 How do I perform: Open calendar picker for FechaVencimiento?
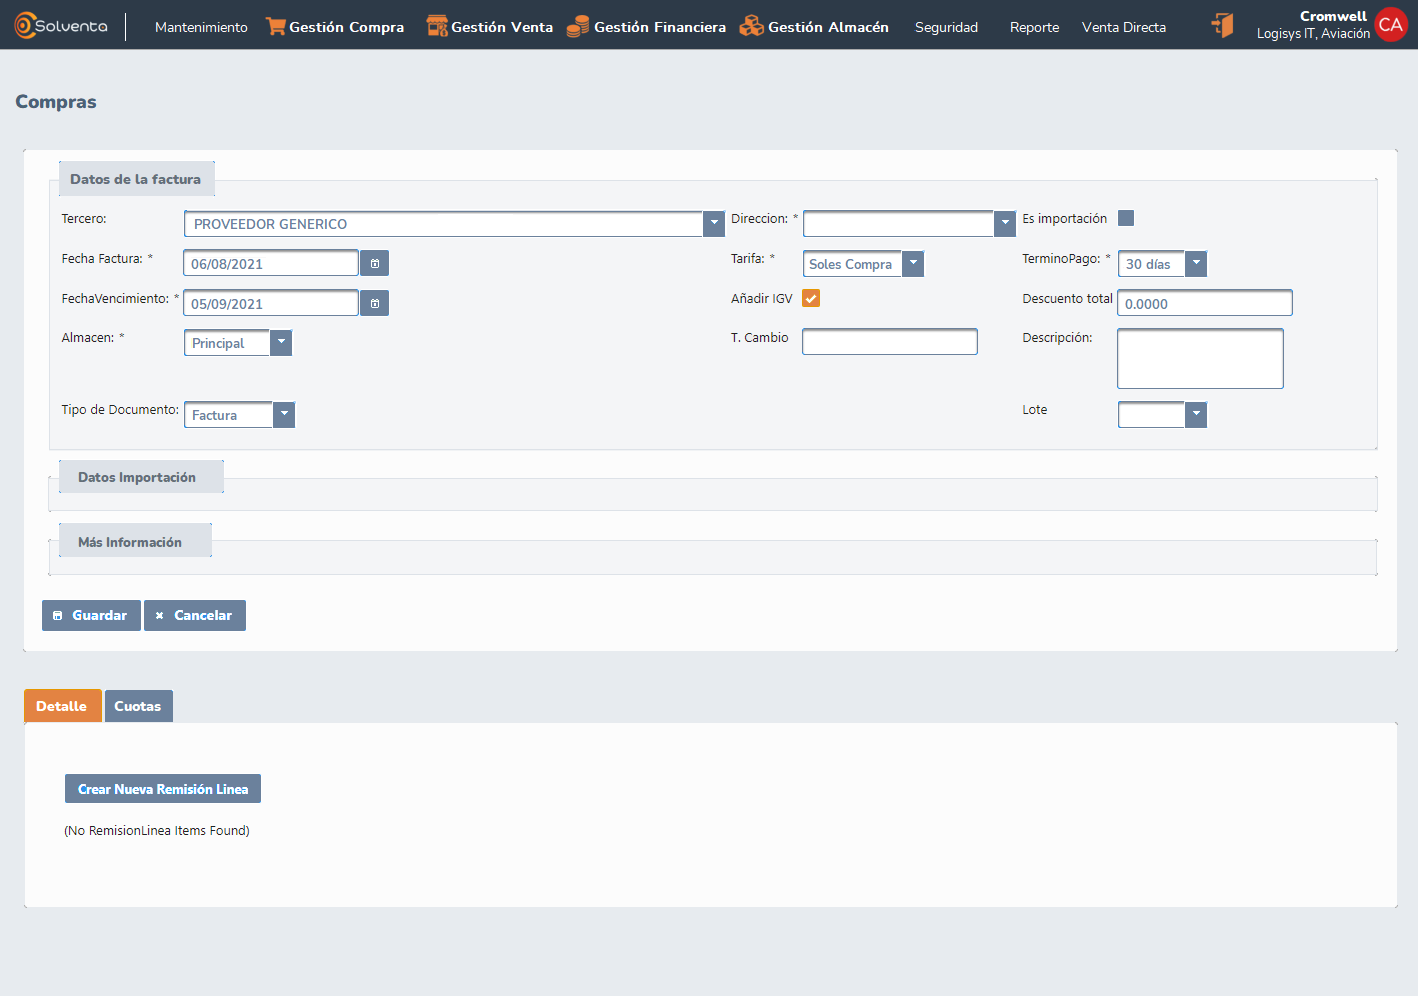pos(375,304)
